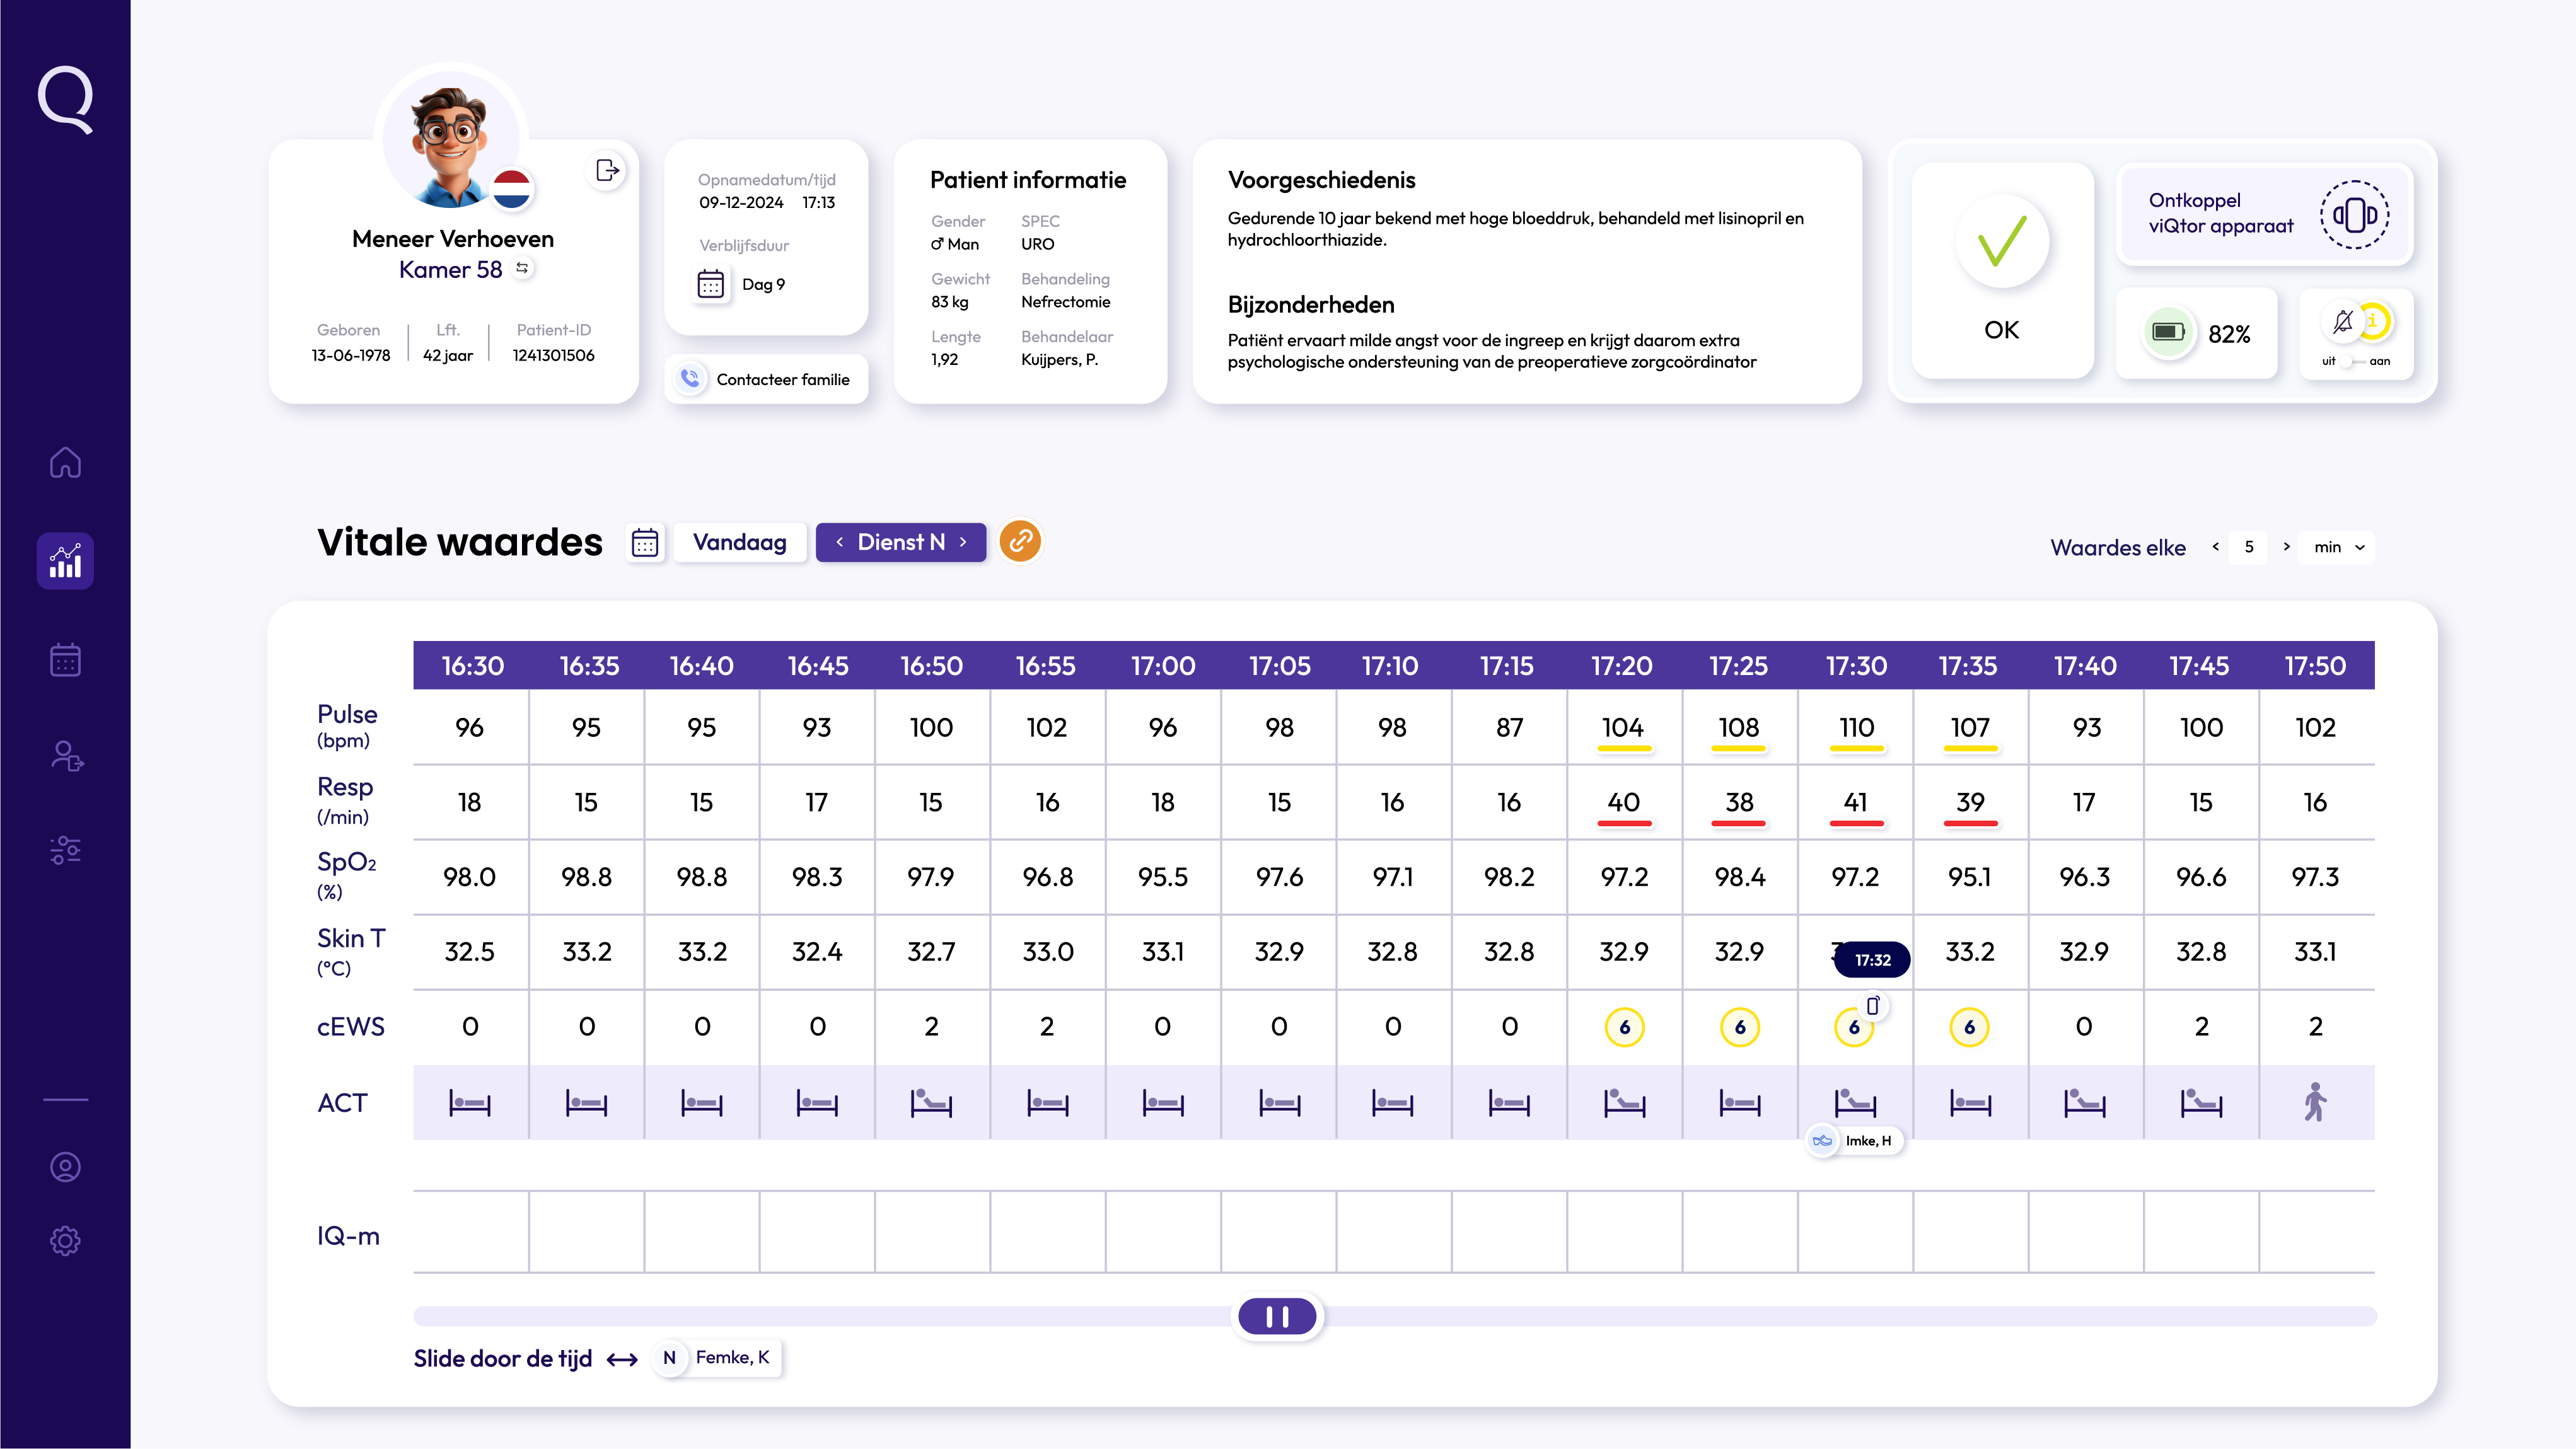Decrease the interval value with left arrow
Viewport: 2576px width, 1449px height.
click(2216, 547)
